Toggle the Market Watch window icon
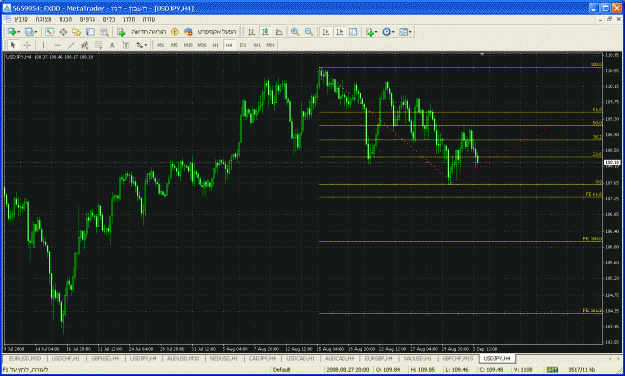The image size is (625, 376). tap(49, 32)
